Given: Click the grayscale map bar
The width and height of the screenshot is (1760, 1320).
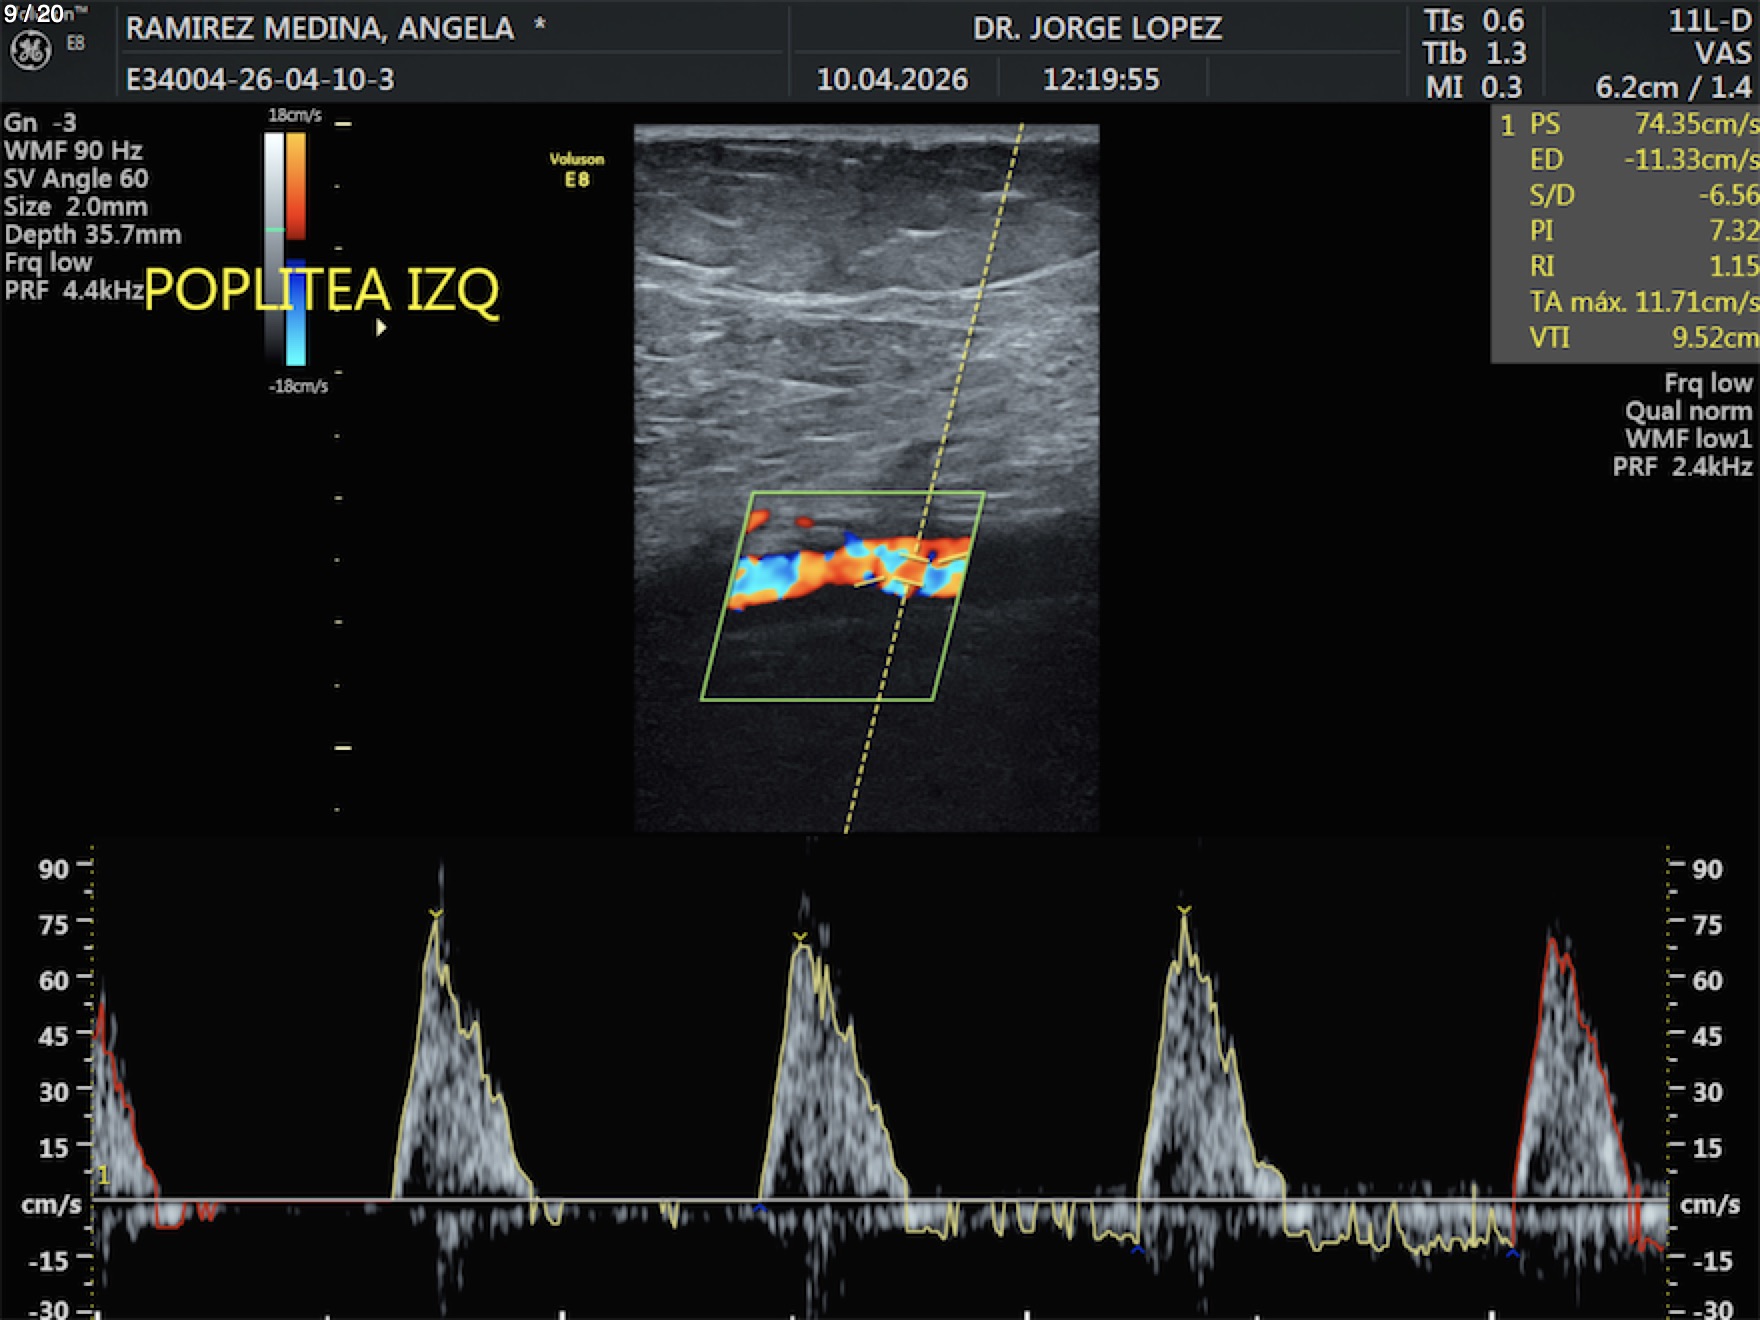Looking at the screenshot, I should tap(273, 245).
